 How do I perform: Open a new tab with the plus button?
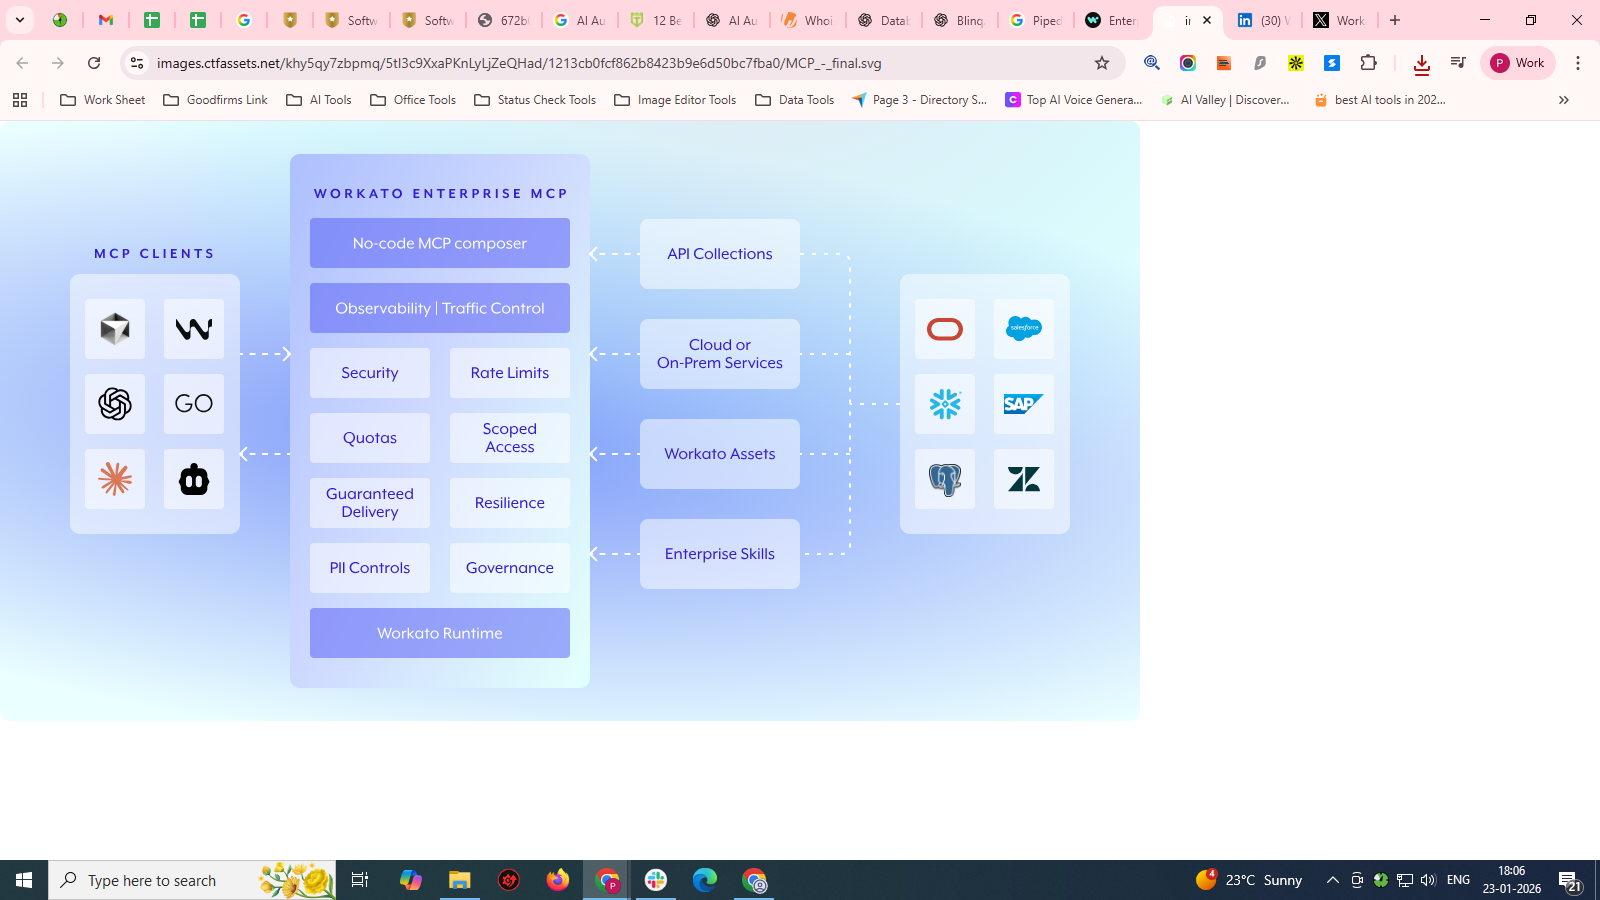1395,20
